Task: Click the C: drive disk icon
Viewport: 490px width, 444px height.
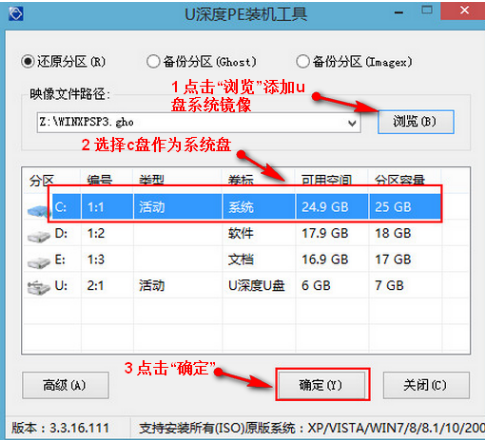Action: 38,210
